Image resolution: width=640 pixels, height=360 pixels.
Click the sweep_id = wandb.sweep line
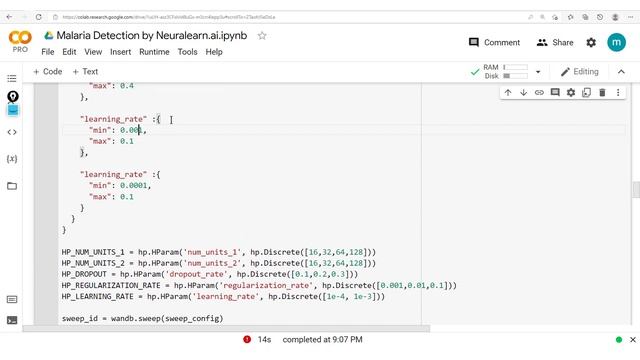click(142, 318)
